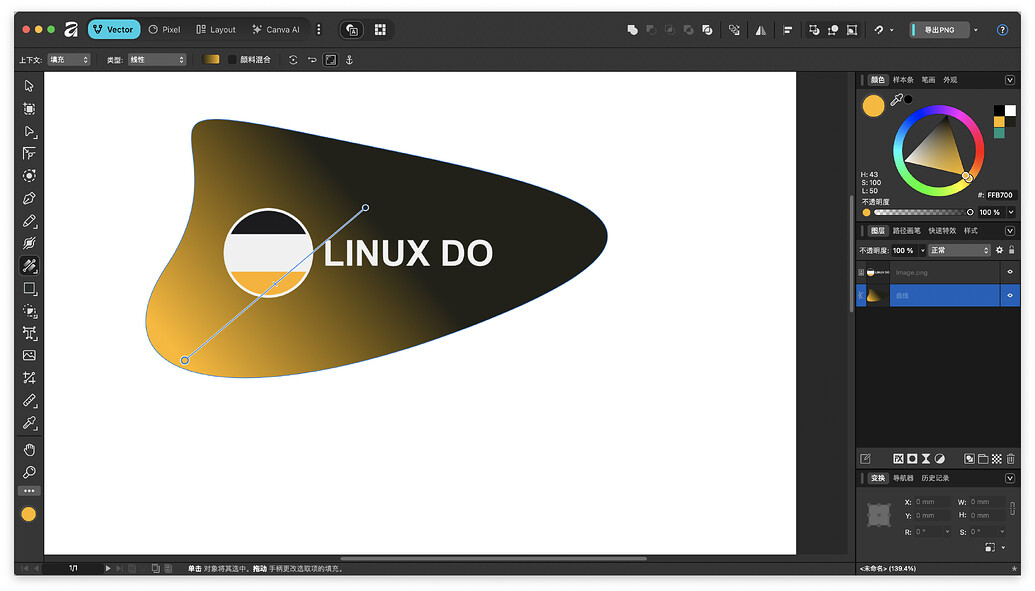1035x591 pixels.
Task: Open the alignment options icon
Action: click(787, 30)
